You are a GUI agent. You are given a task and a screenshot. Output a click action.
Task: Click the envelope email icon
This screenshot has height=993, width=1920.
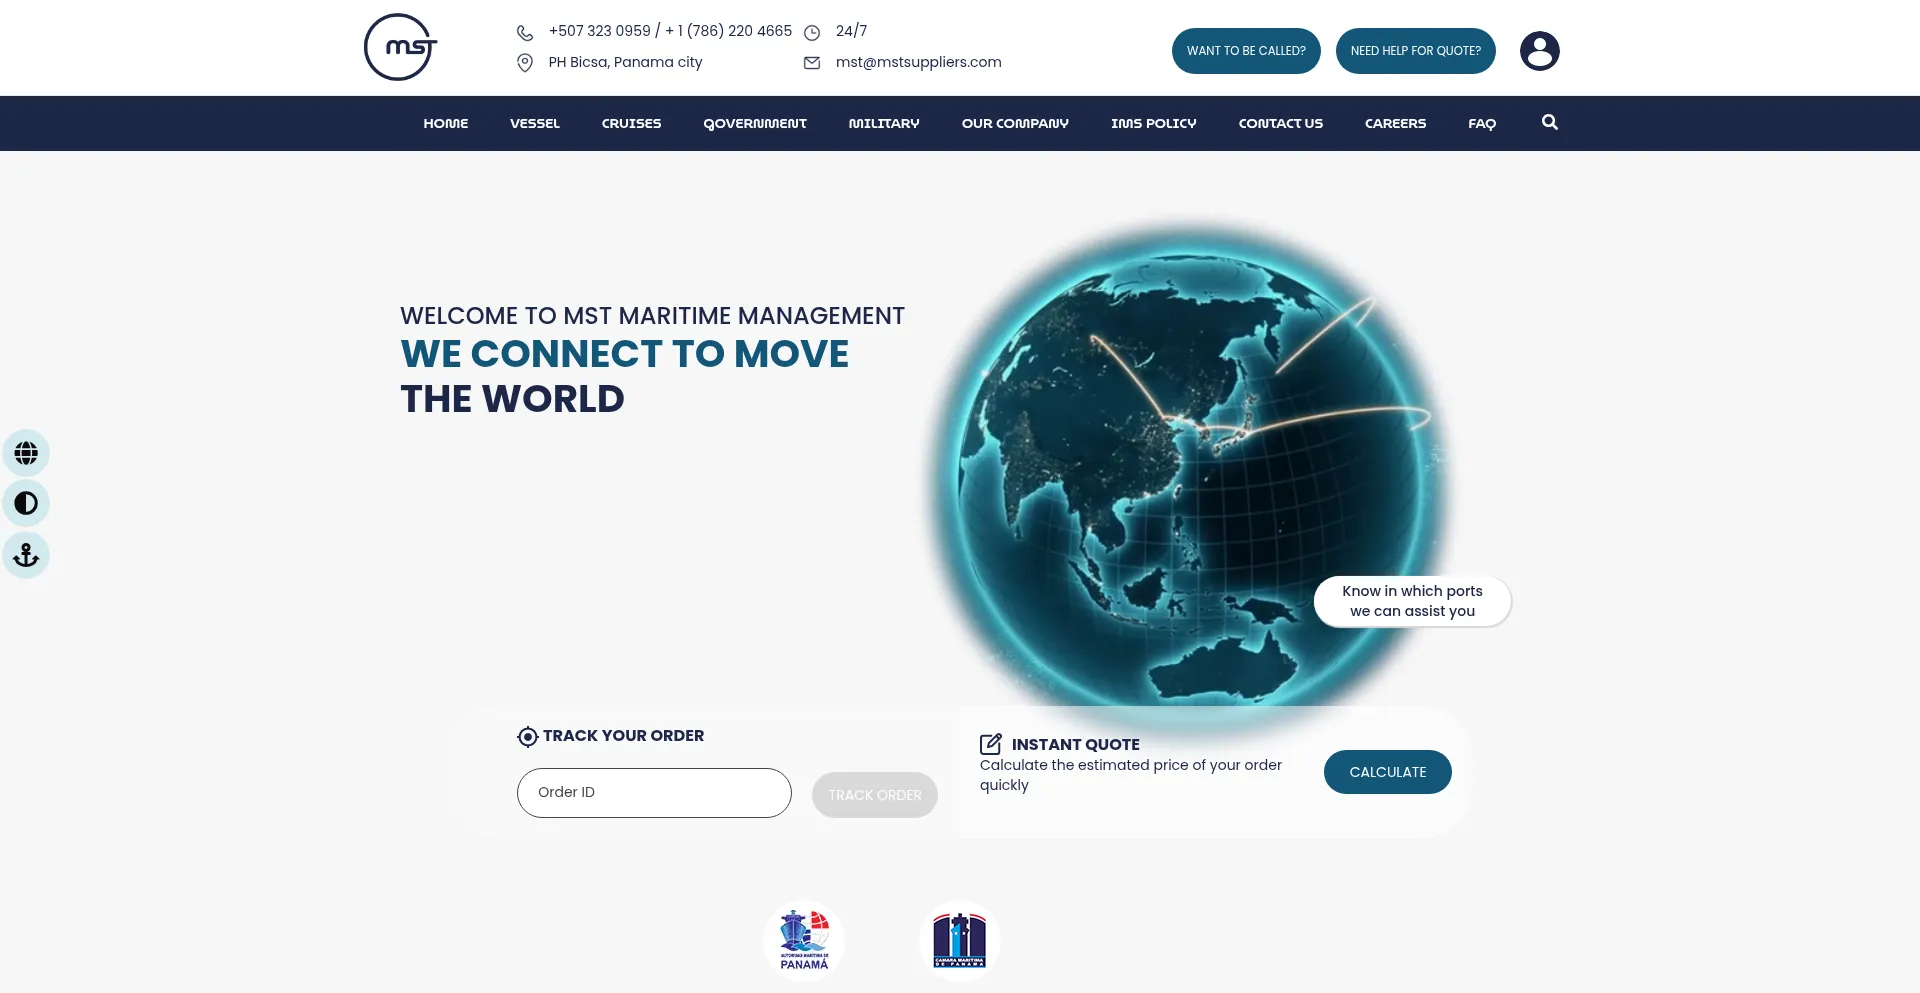[812, 63]
